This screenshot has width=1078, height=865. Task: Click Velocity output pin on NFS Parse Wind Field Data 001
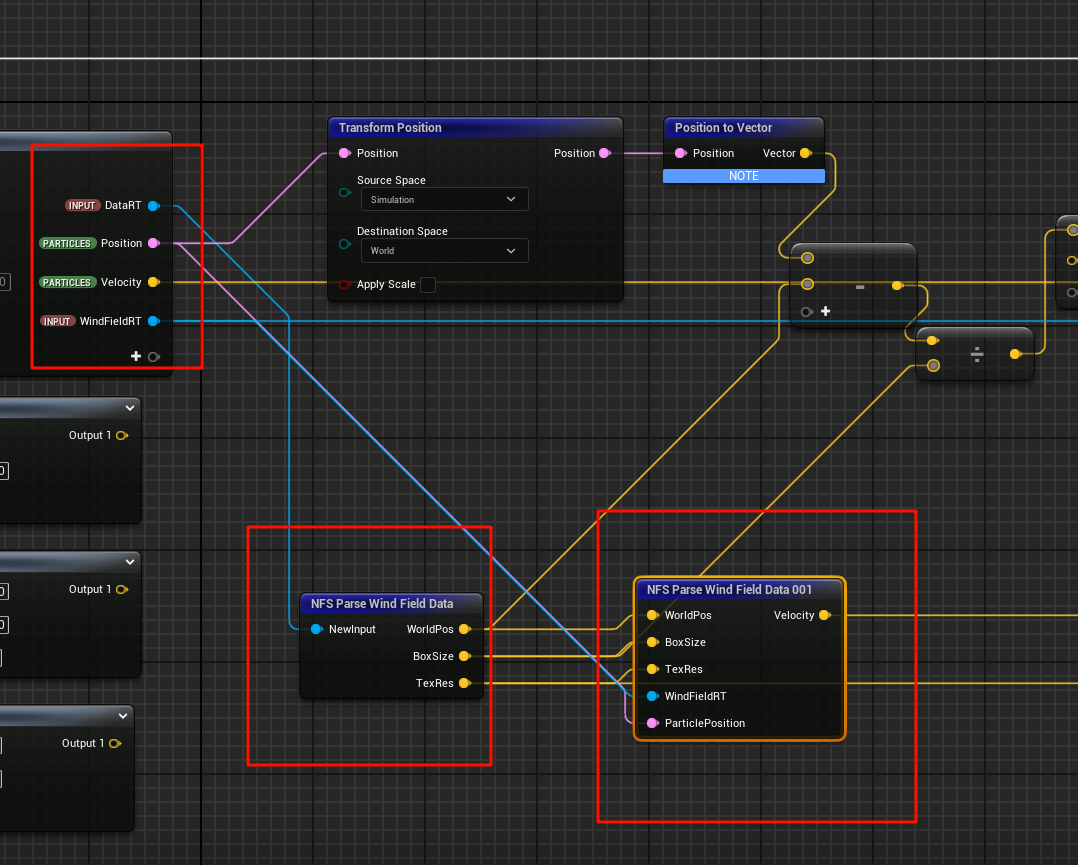[824, 616]
